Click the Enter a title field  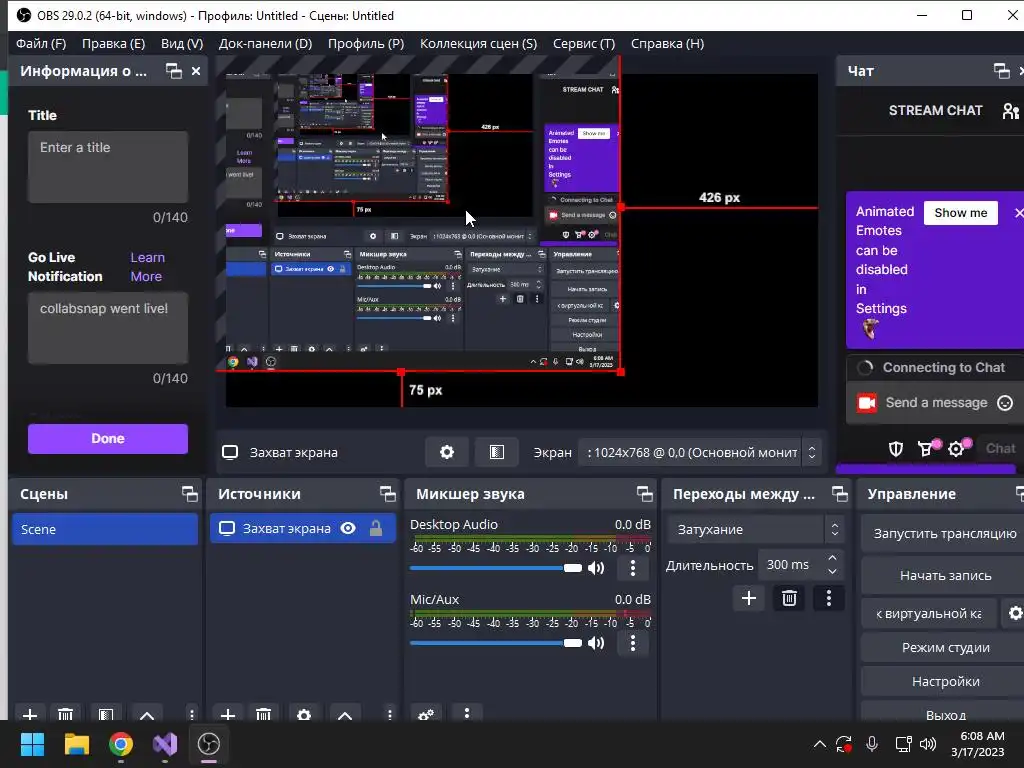pos(108,167)
